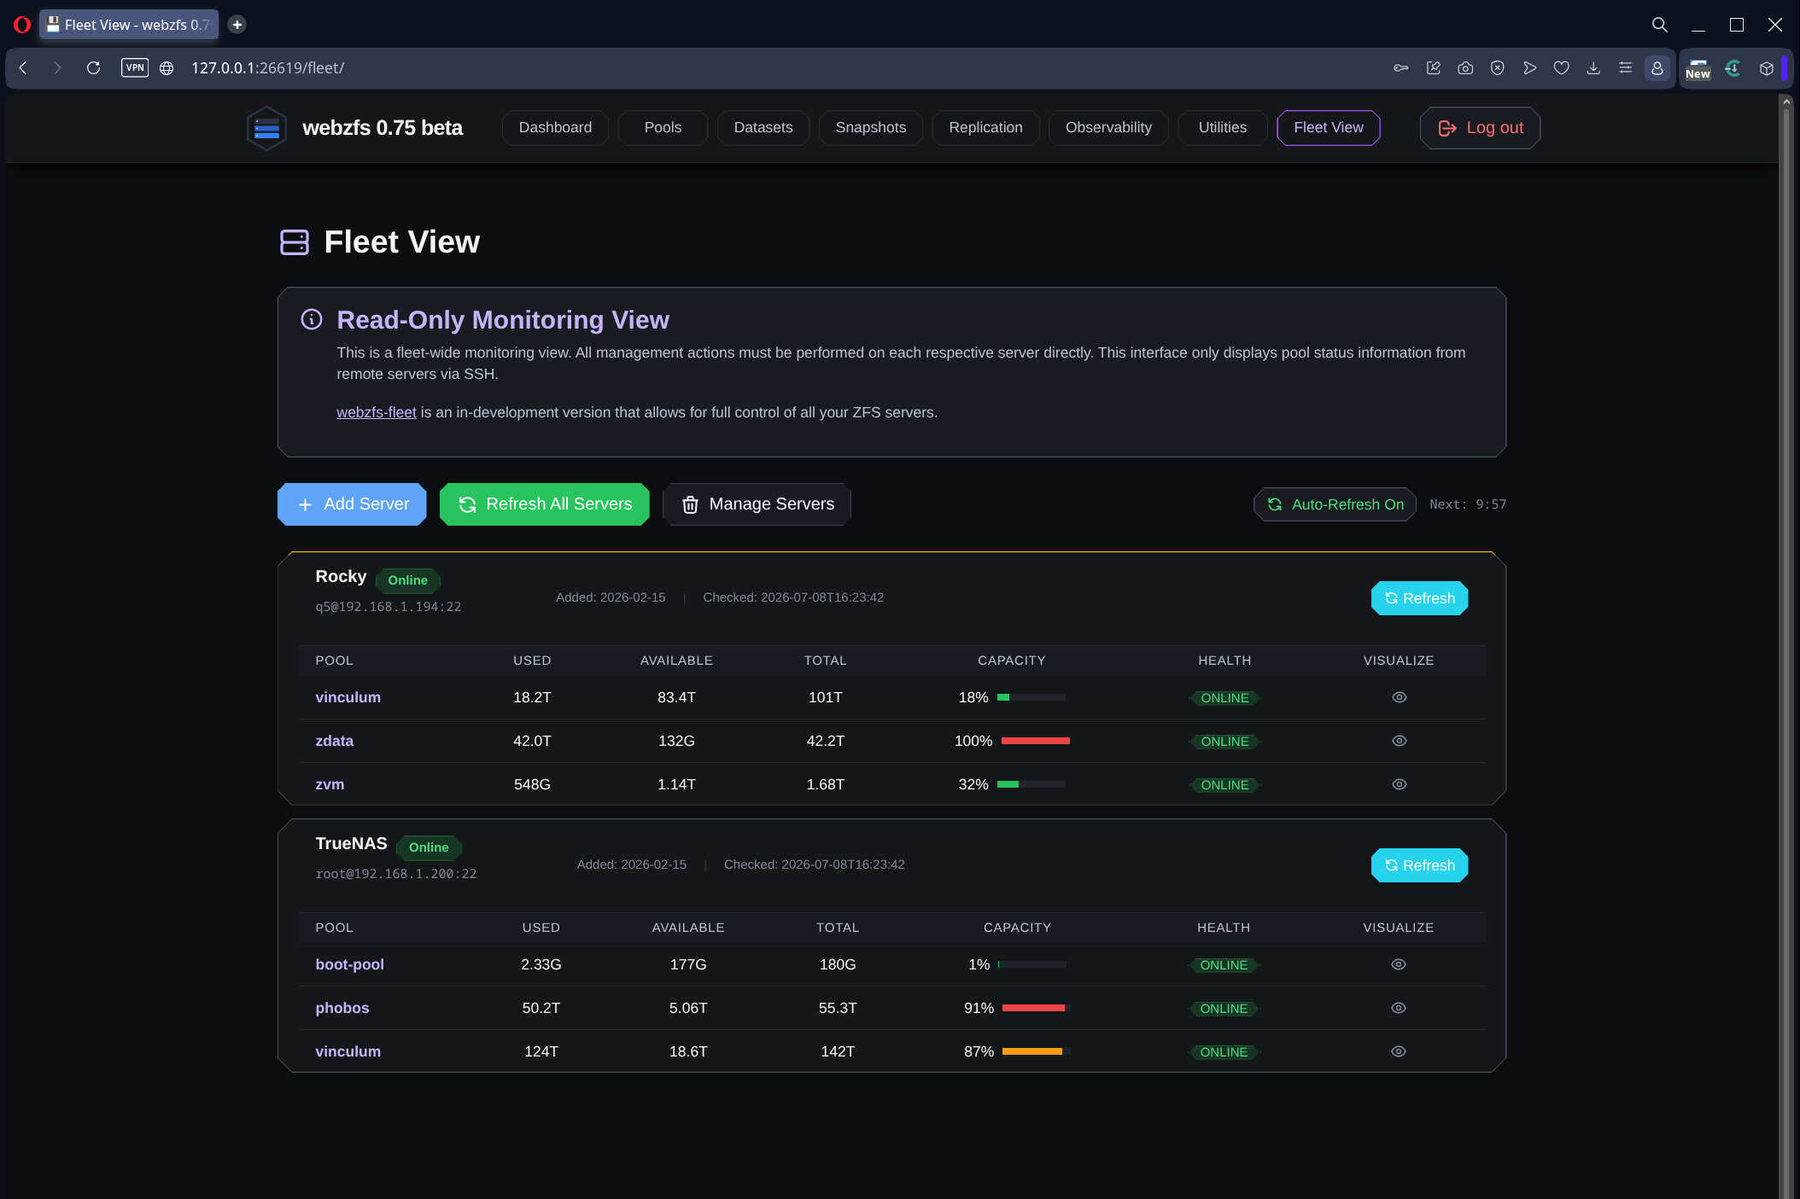This screenshot has width=1800, height=1199.
Task: Click the Log out button
Action: tap(1480, 128)
